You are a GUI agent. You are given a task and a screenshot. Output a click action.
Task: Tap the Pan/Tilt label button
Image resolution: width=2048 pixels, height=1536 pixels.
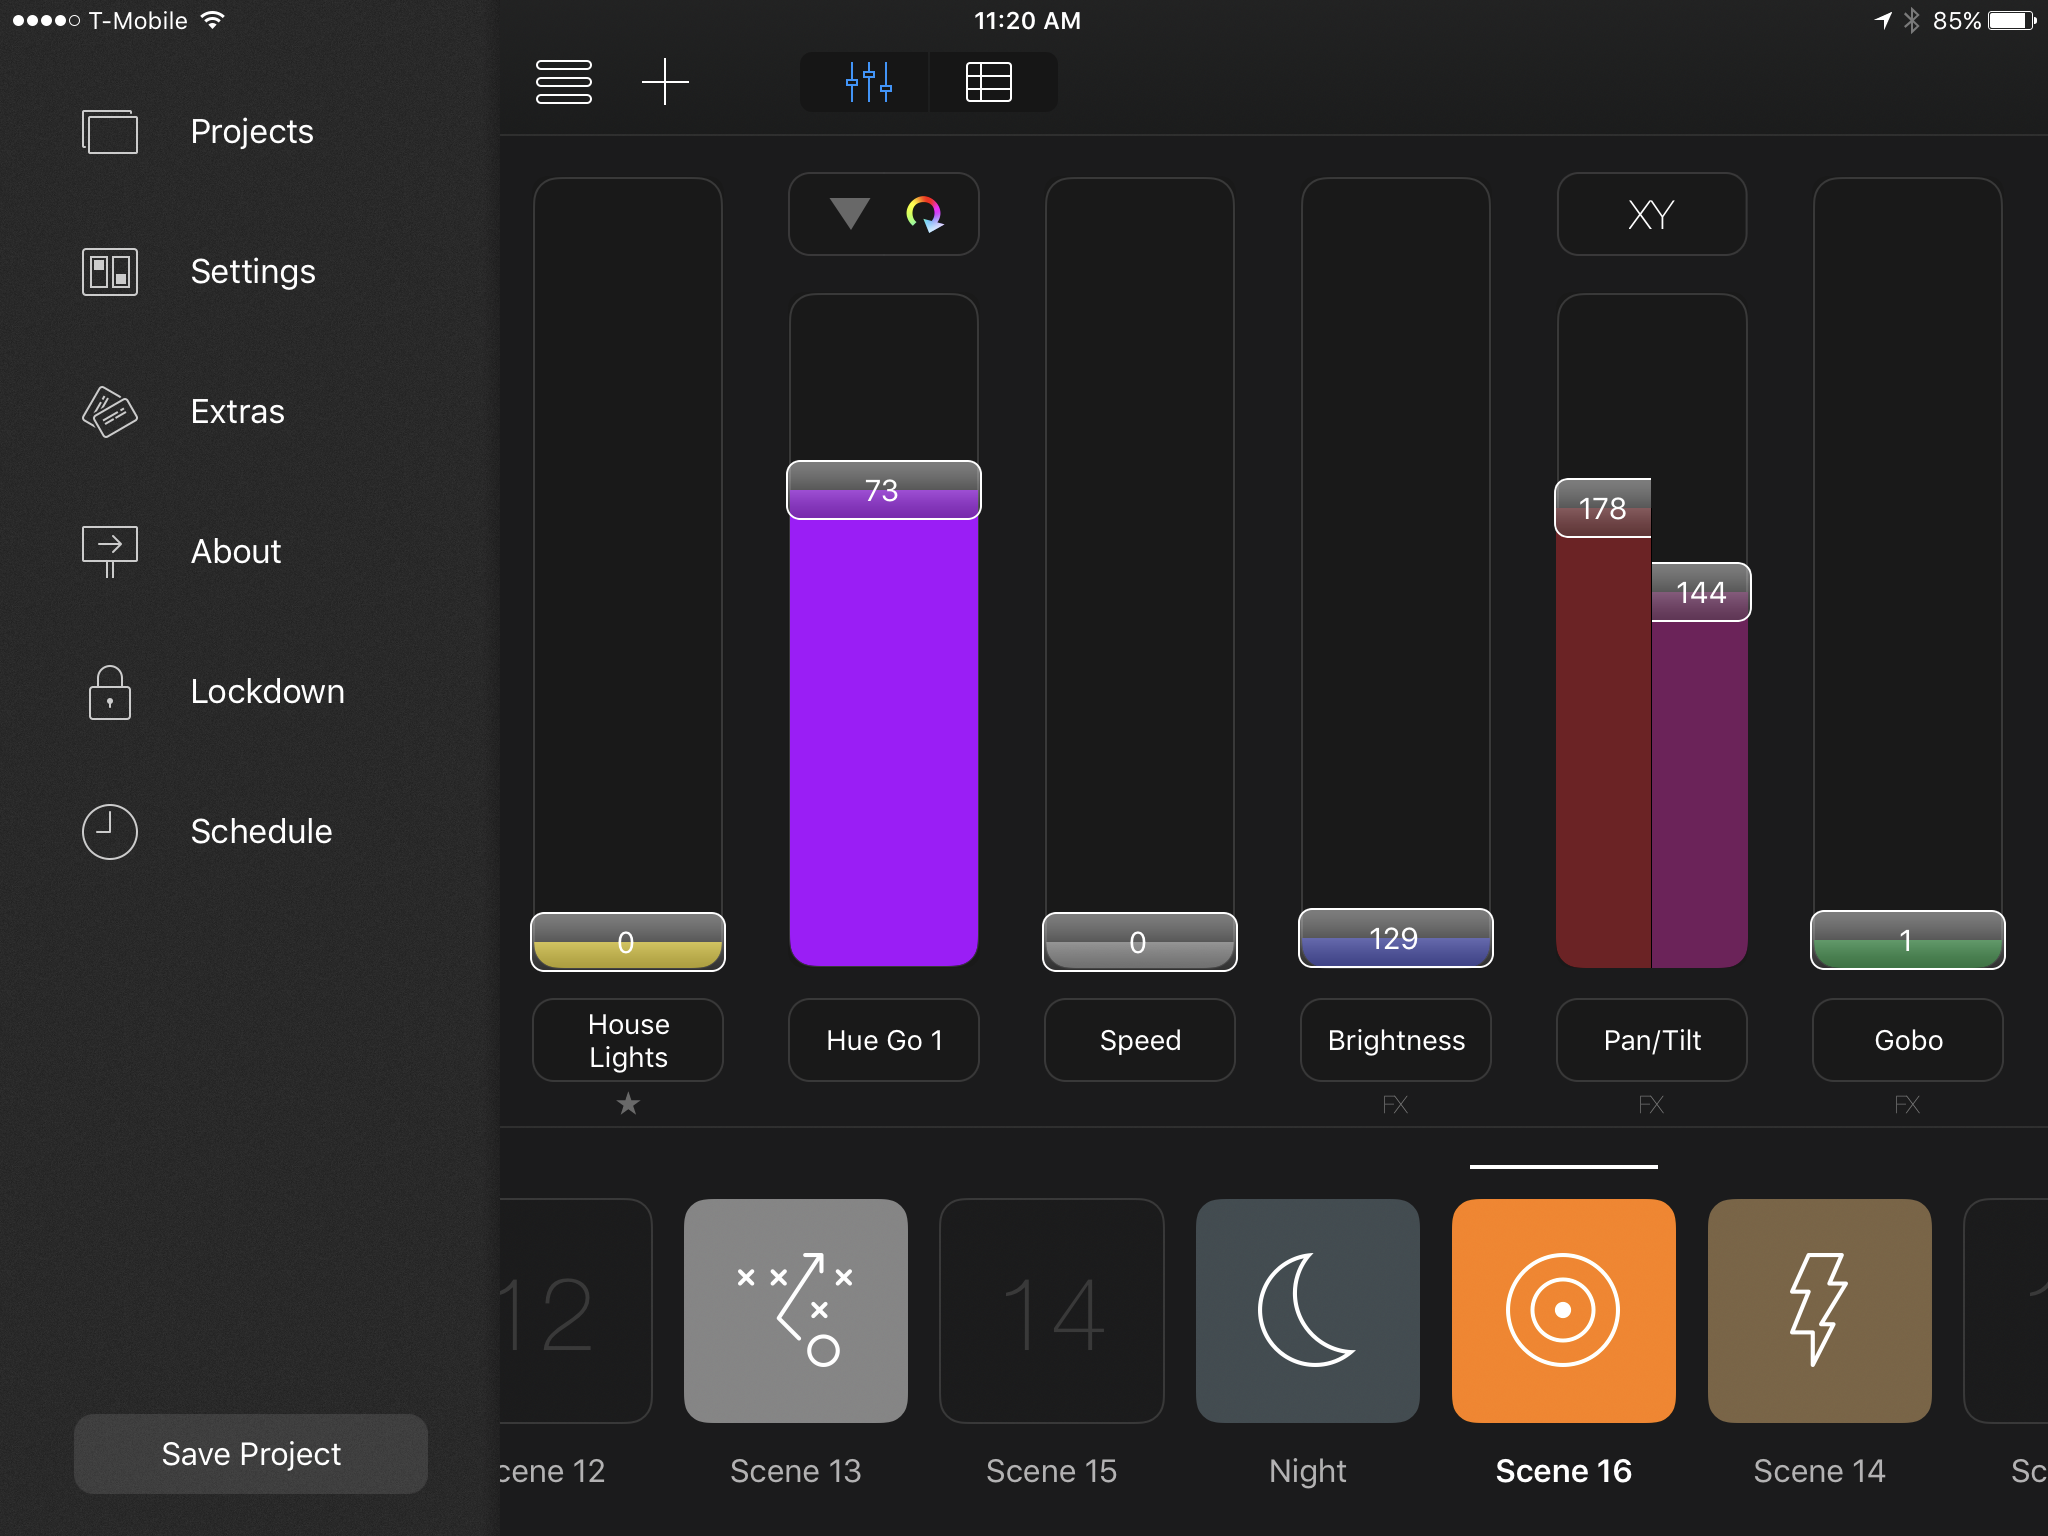pyautogui.click(x=1652, y=1040)
